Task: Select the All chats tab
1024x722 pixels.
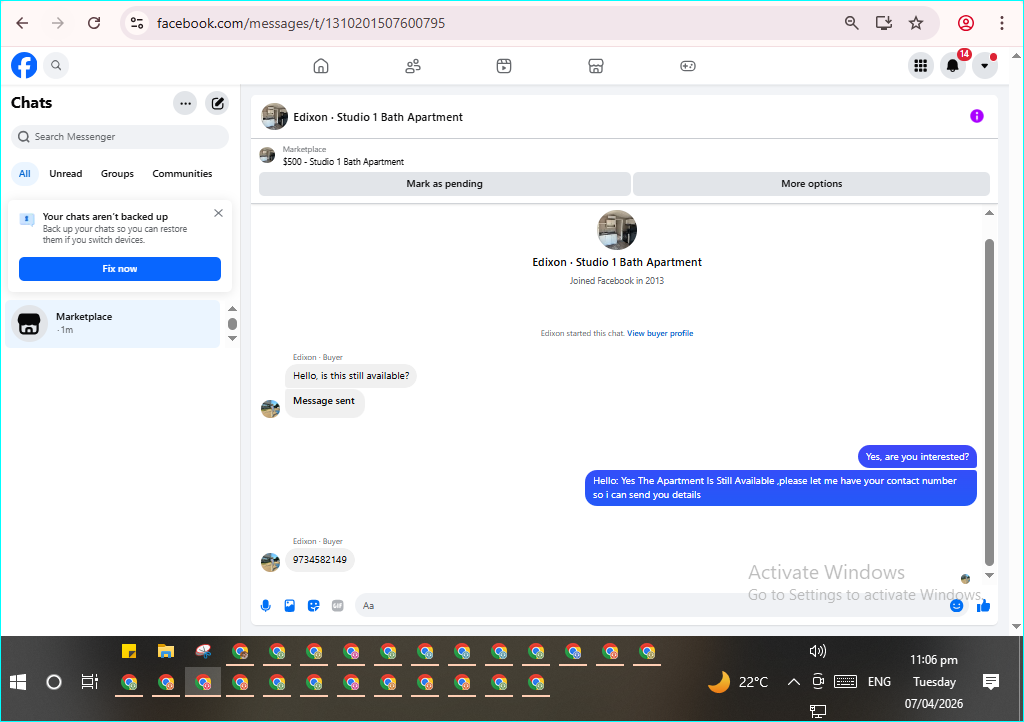Action: tap(25, 174)
